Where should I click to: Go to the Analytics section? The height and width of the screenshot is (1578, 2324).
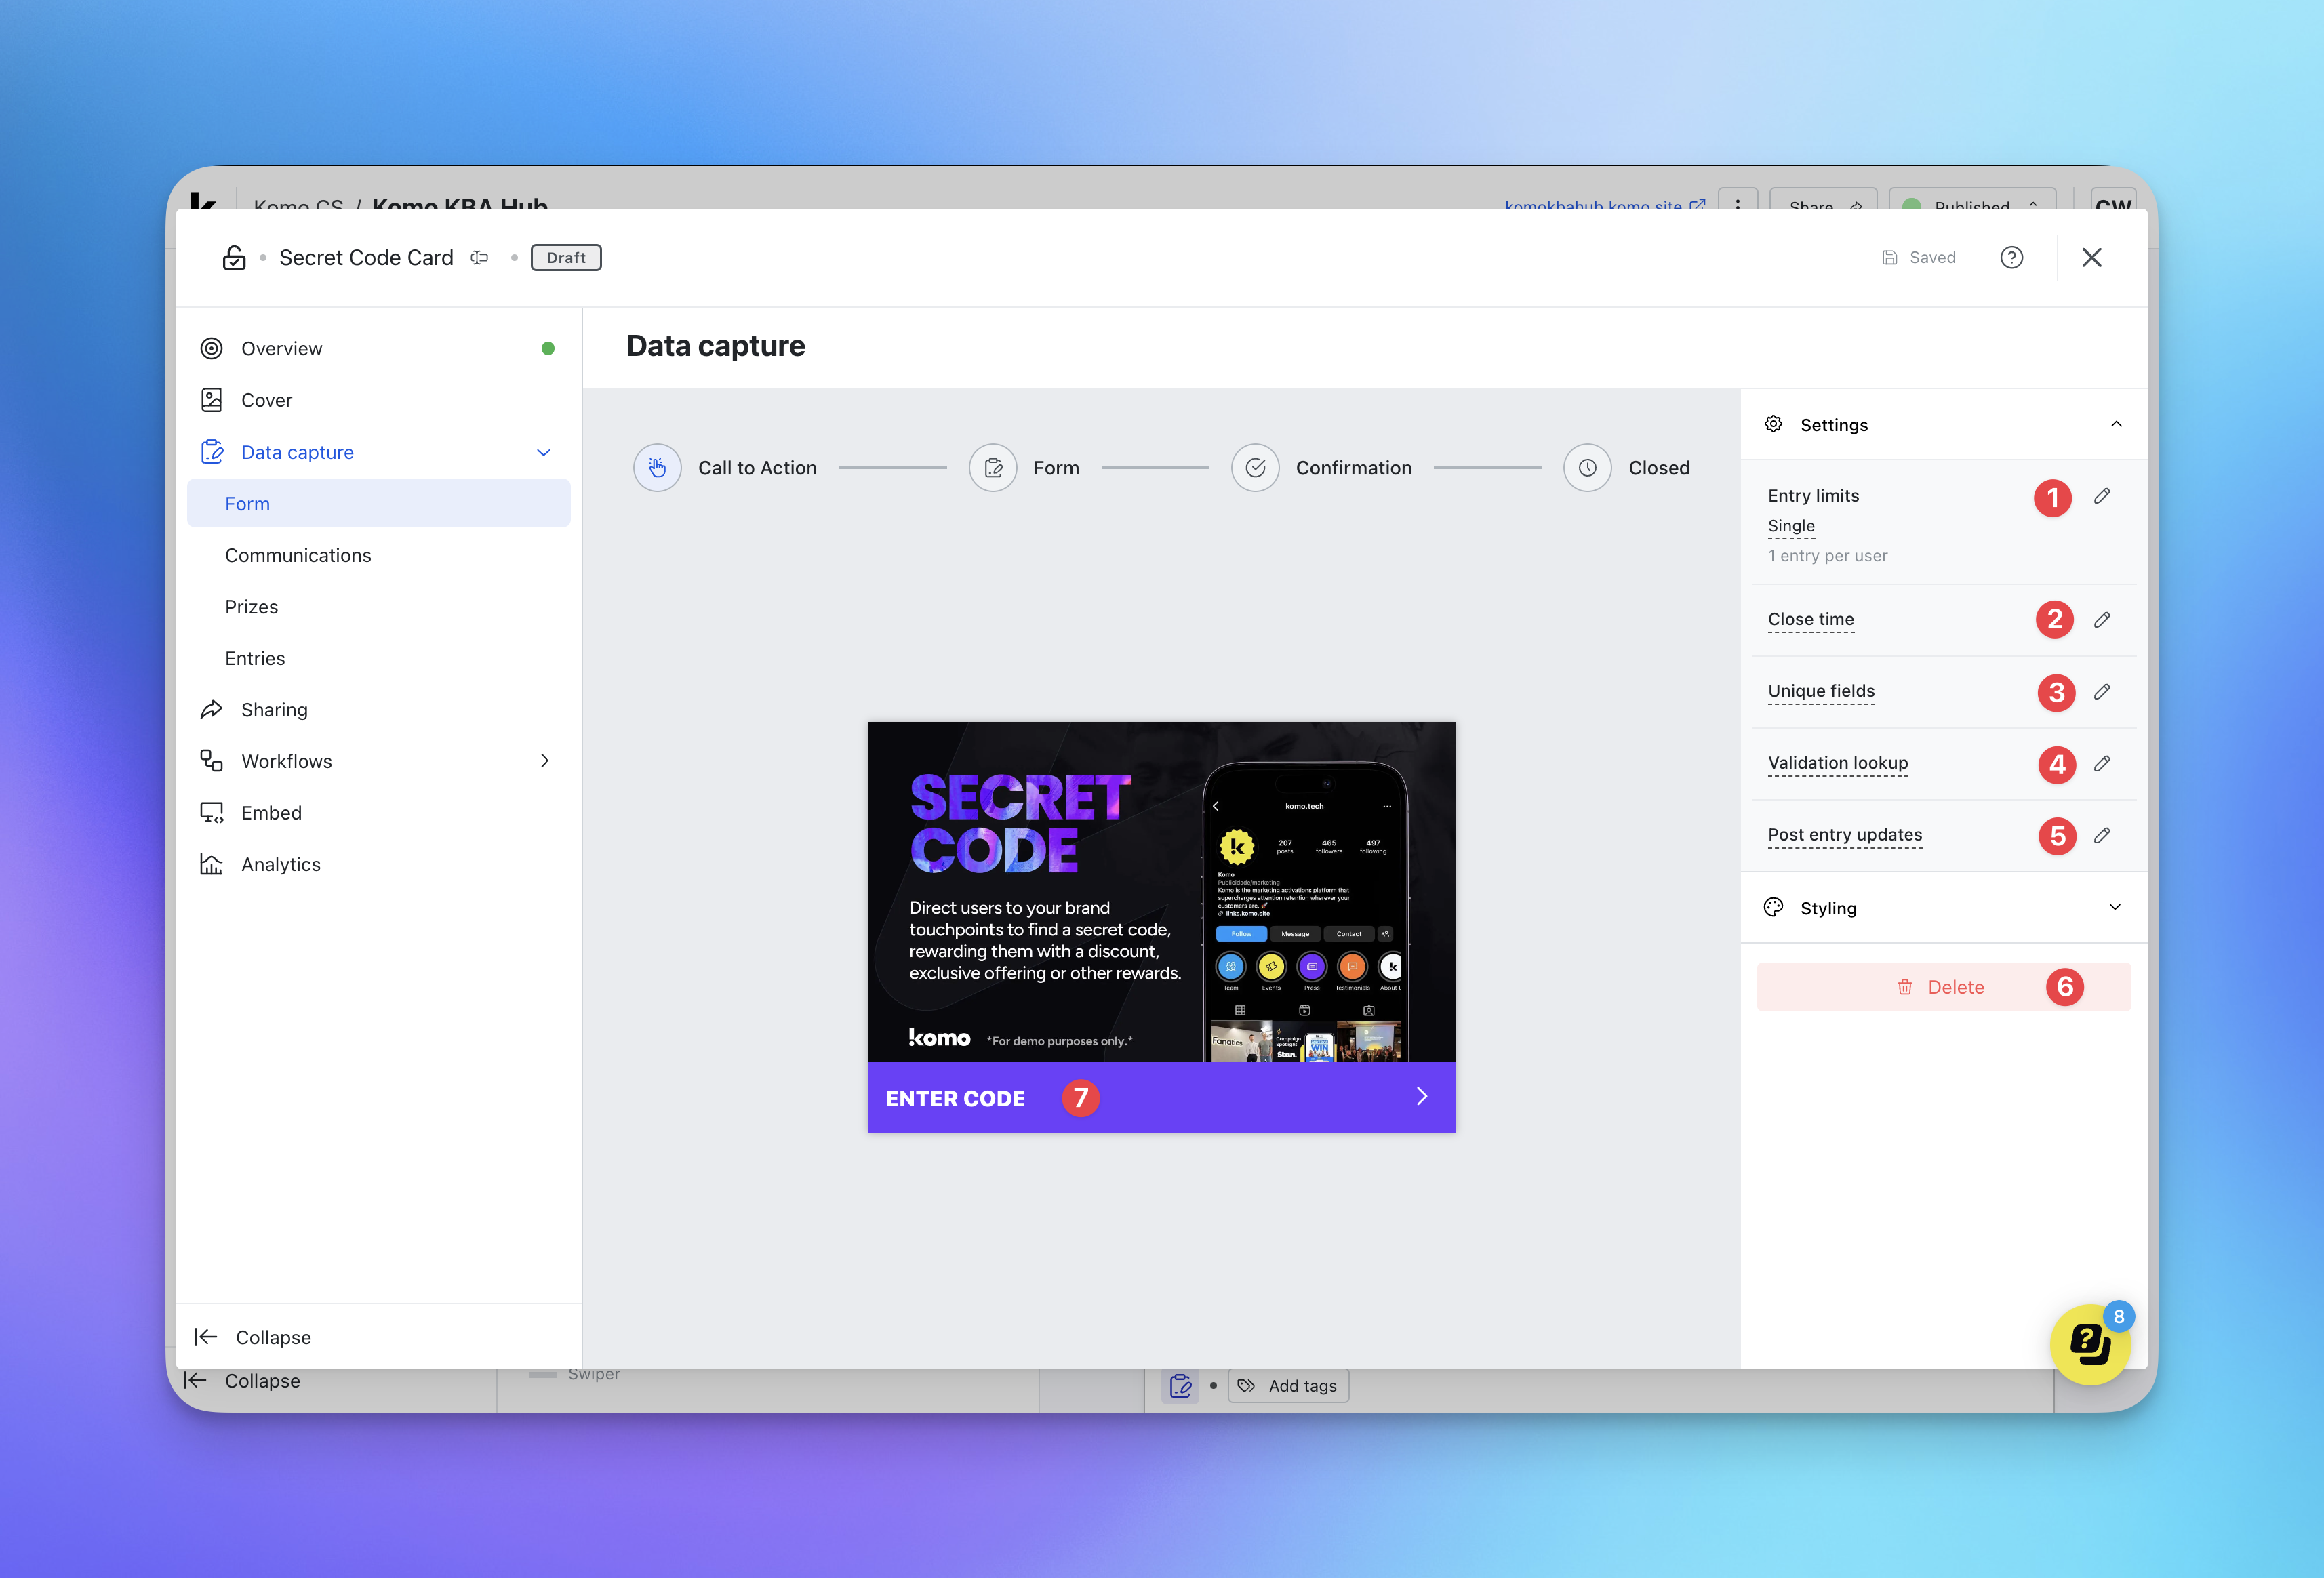pos(280,864)
